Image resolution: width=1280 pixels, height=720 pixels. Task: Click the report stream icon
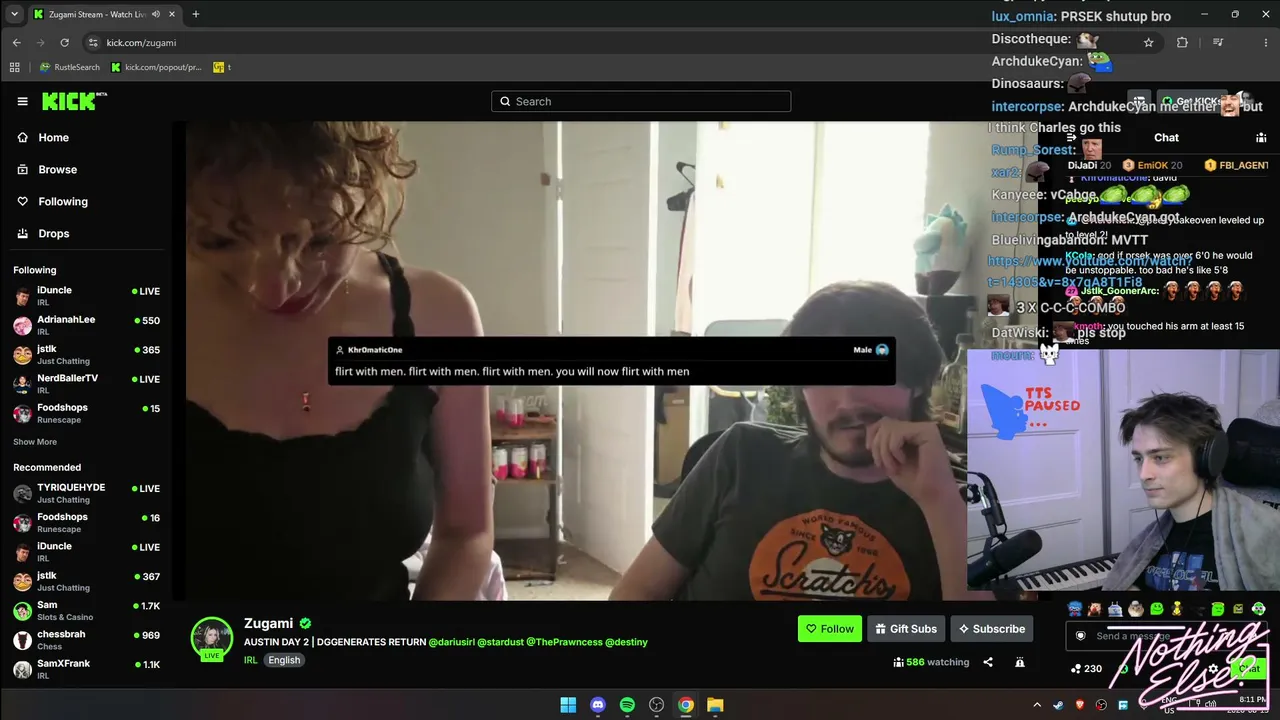coord(1020,662)
